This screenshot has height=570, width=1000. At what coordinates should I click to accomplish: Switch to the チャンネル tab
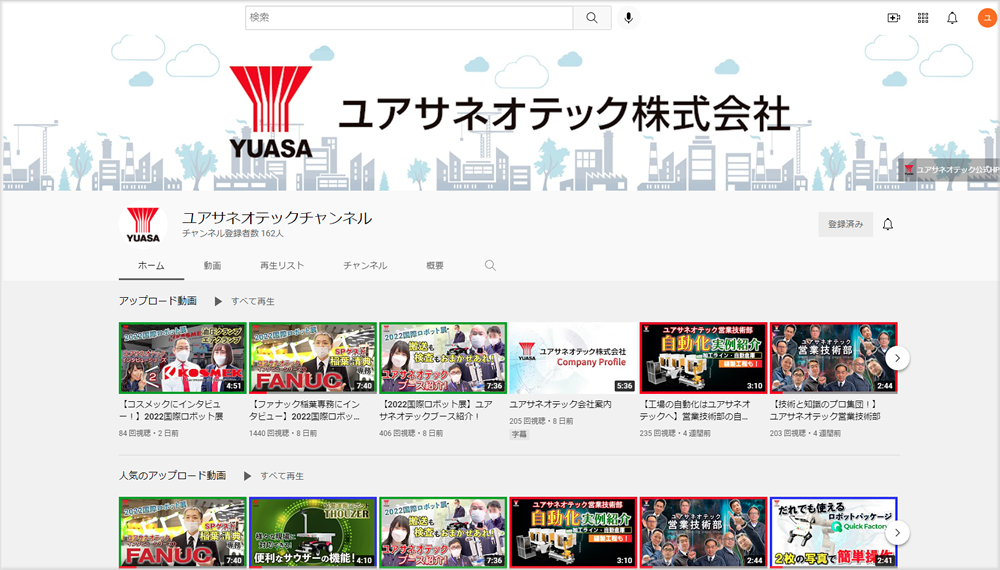pyautogui.click(x=365, y=265)
